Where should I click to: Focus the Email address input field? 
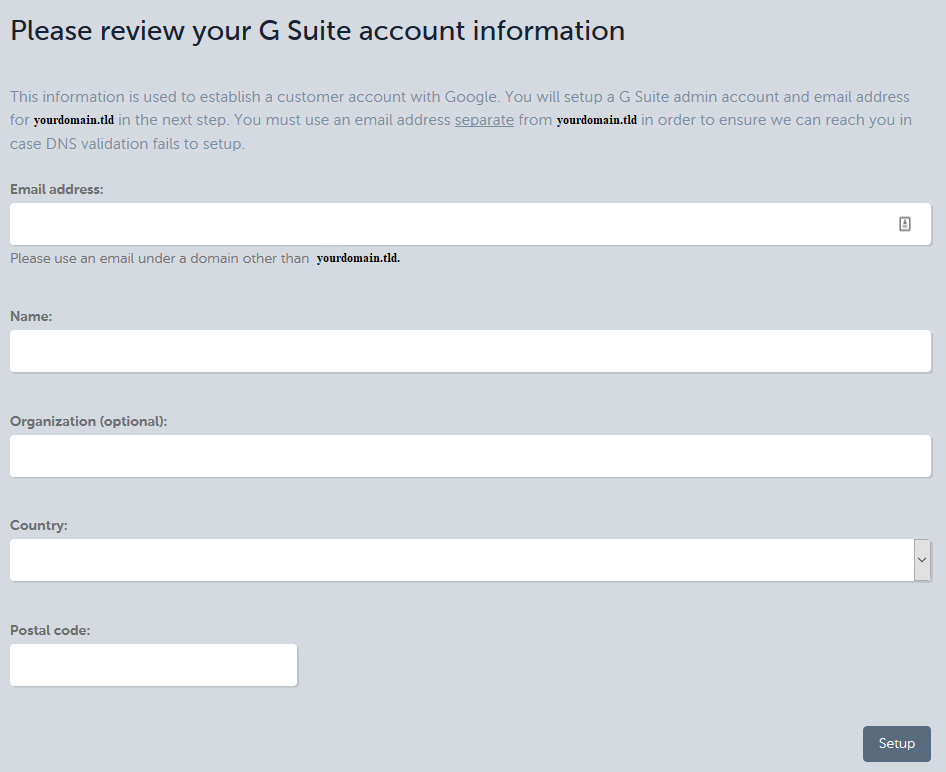coord(470,224)
